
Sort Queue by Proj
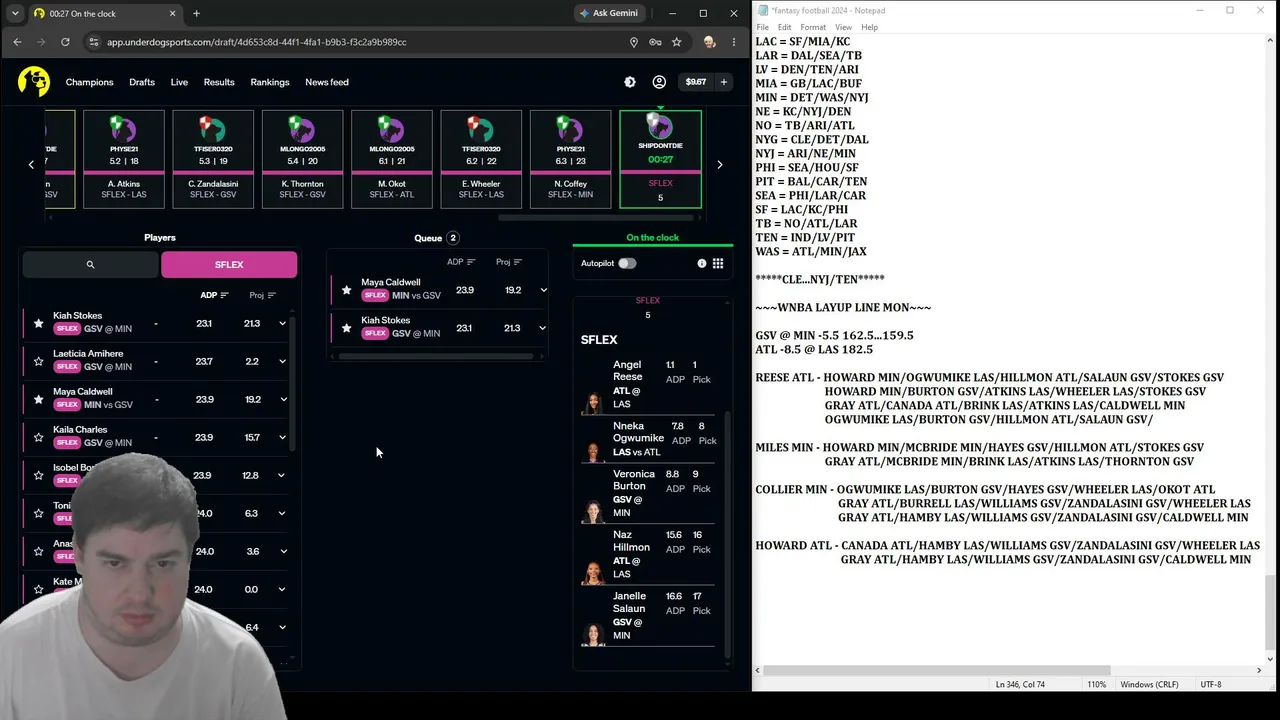pyautogui.click(x=509, y=262)
